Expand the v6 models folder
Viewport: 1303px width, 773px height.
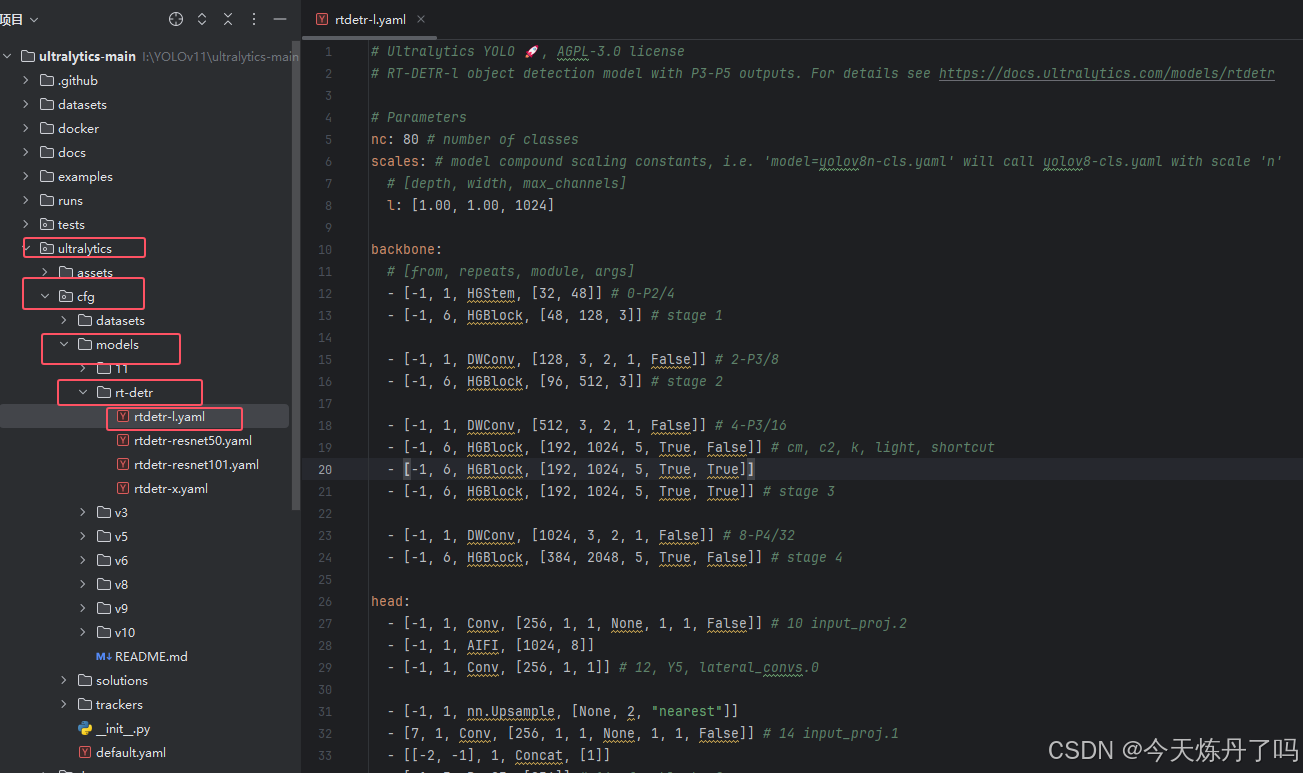[x=84, y=560]
